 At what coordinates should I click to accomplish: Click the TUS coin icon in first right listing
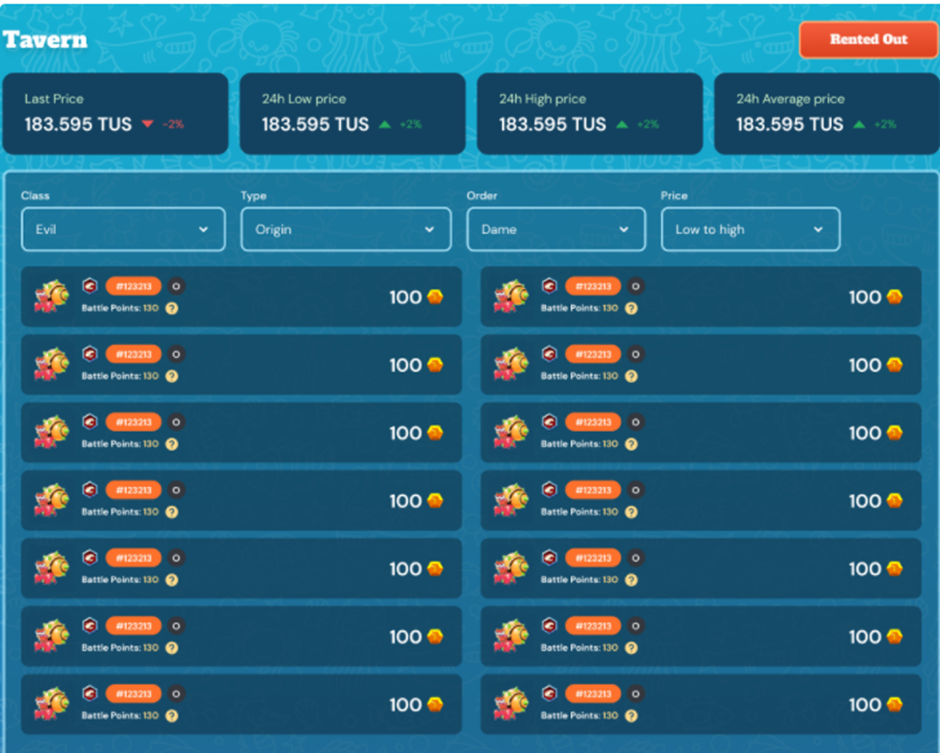point(895,297)
